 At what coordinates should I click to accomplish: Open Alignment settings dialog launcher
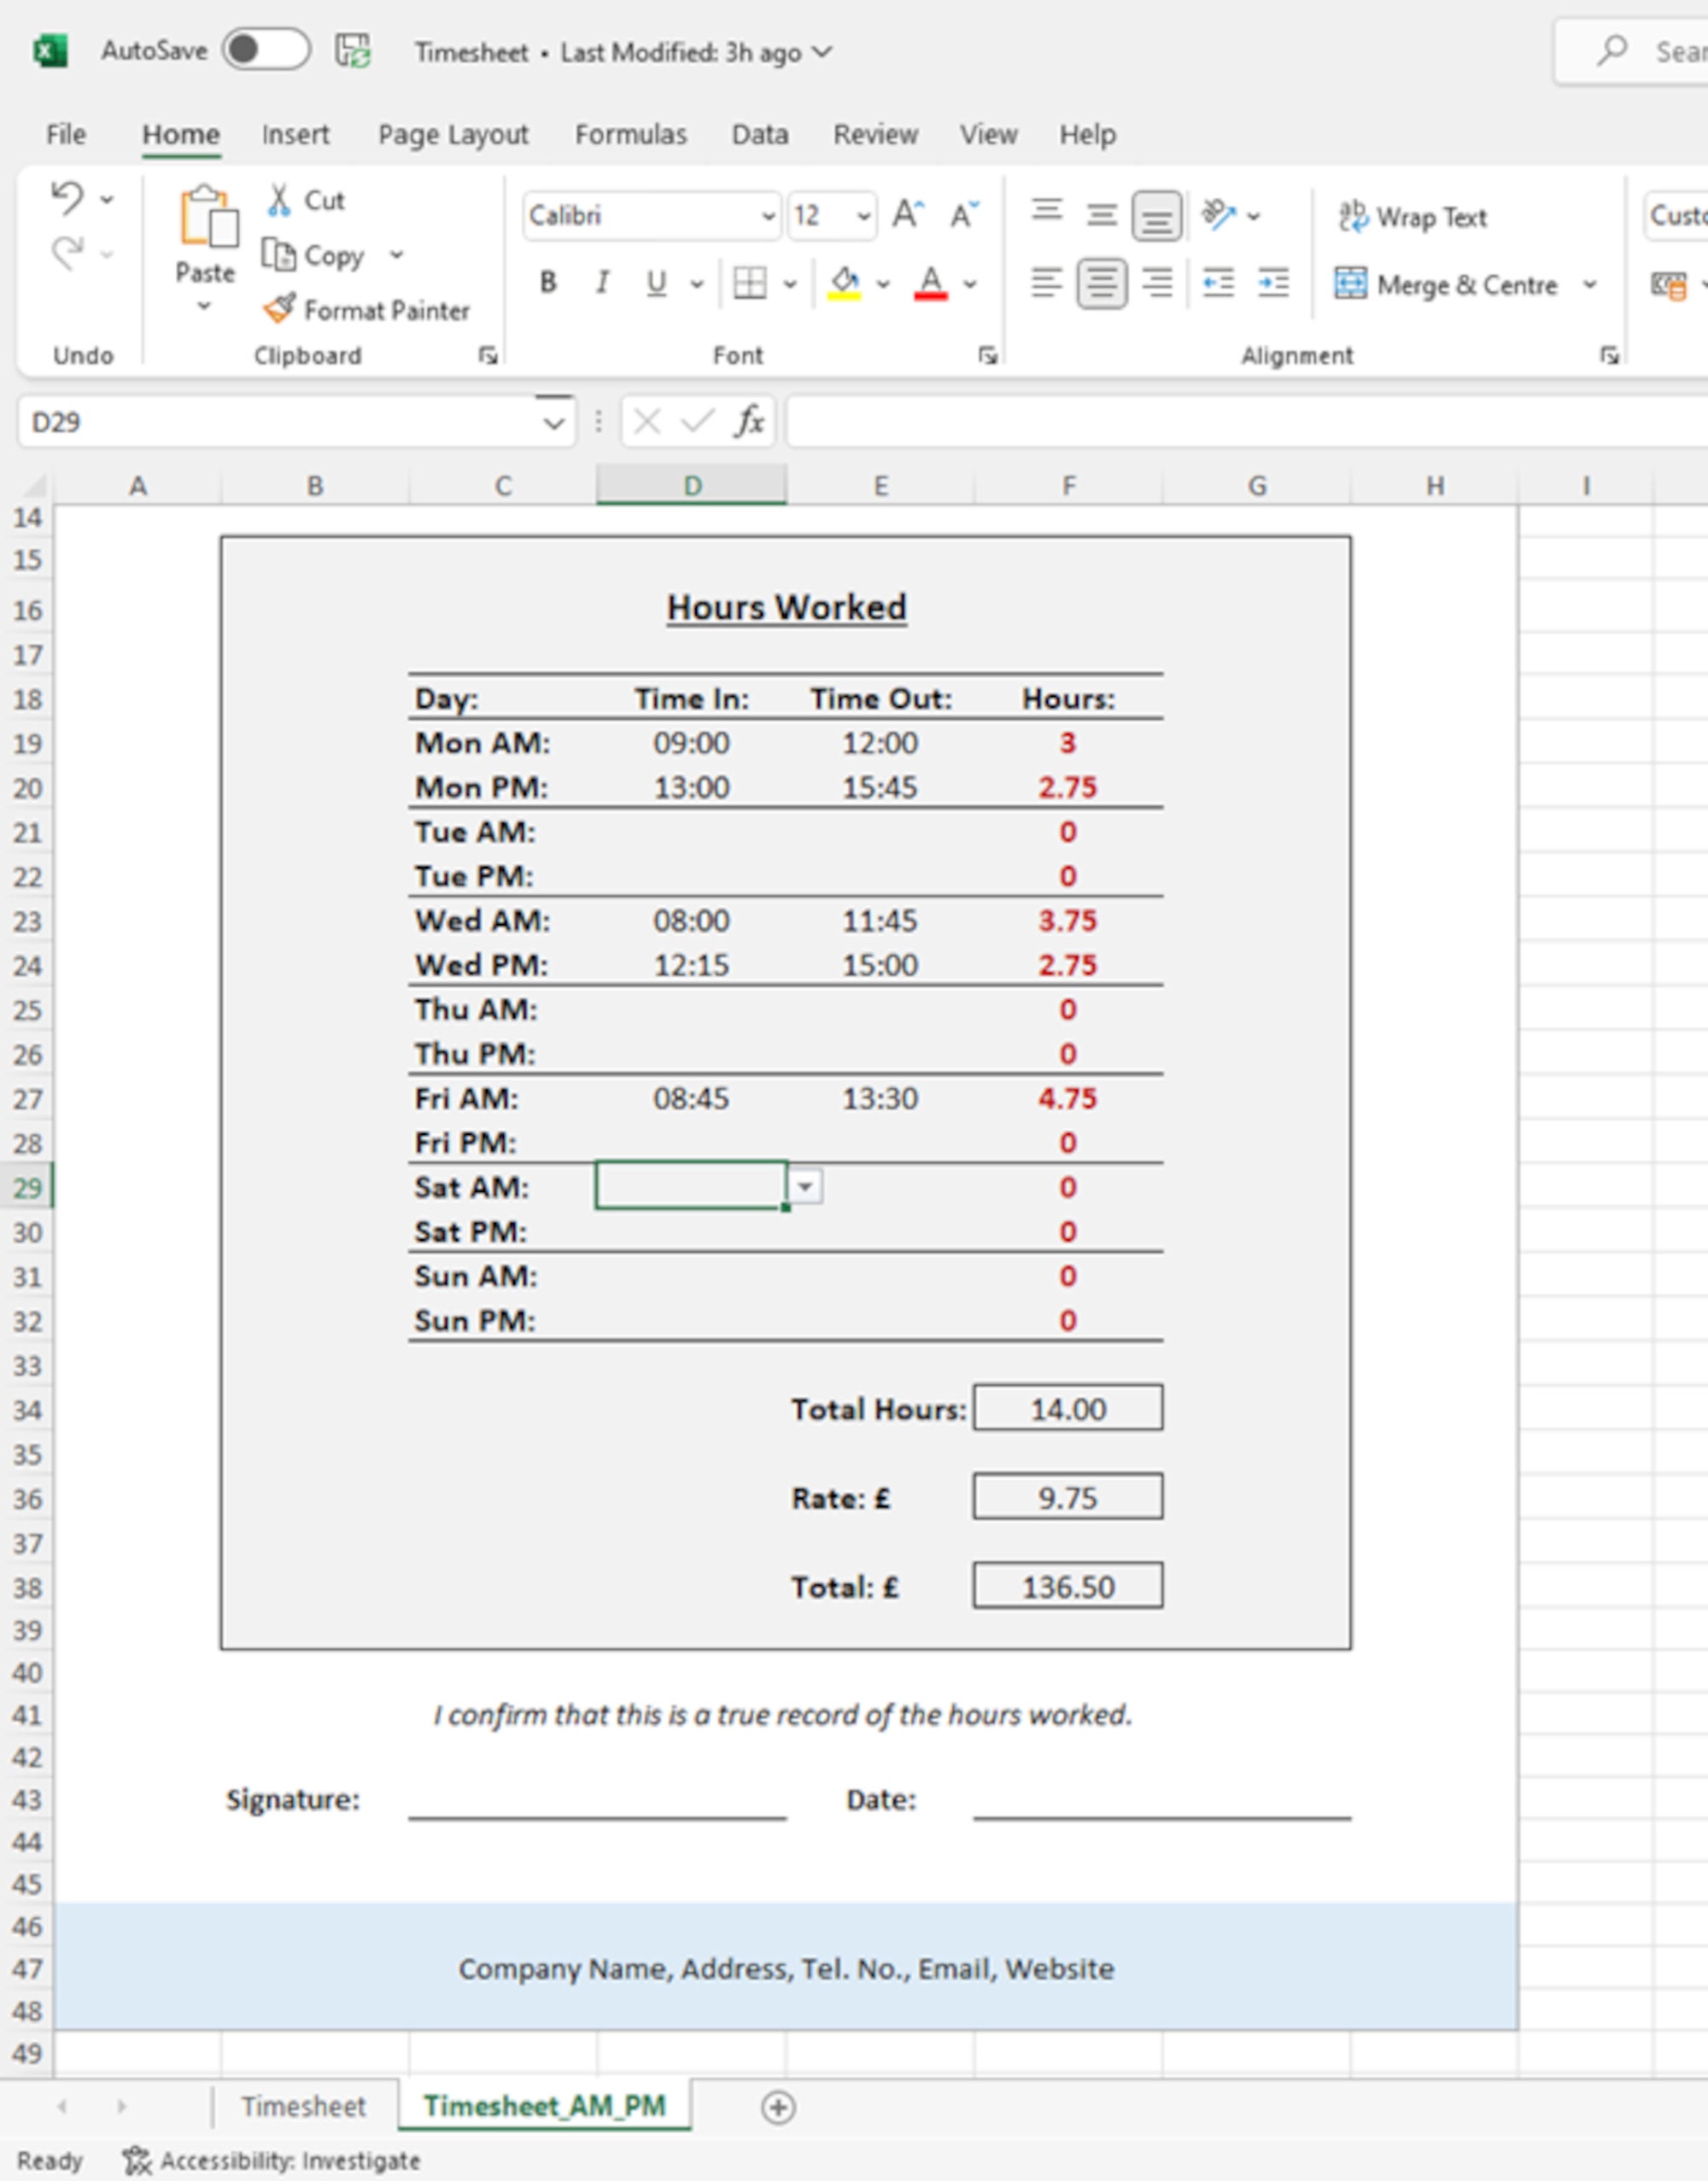(1609, 355)
